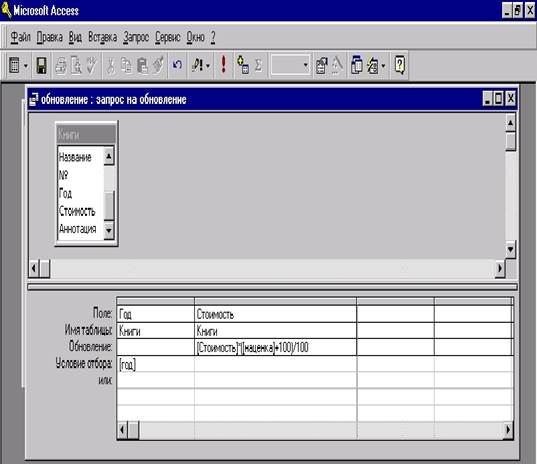Click the Имя таблицы cell under Год
The height and width of the screenshot is (464, 537).
(155, 331)
